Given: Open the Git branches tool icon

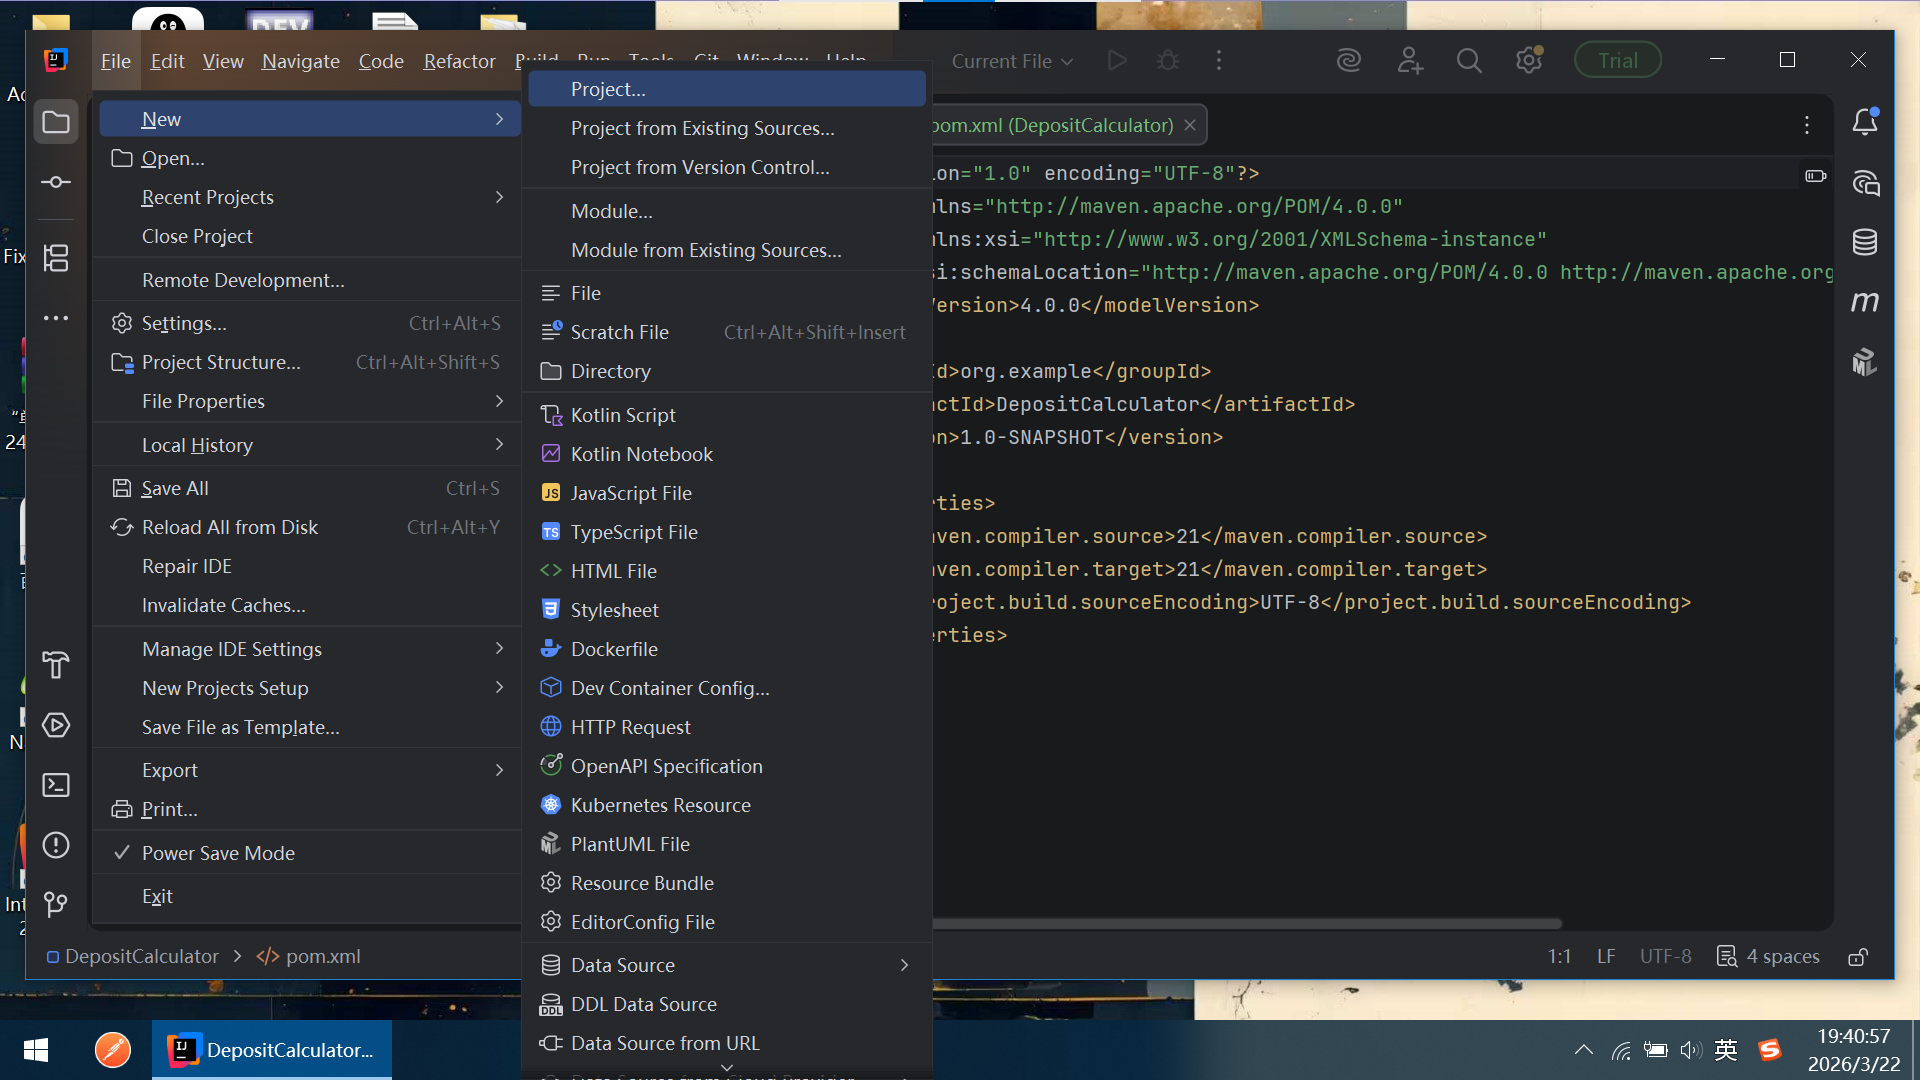Looking at the screenshot, I should pyautogui.click(x=56, y=905).
